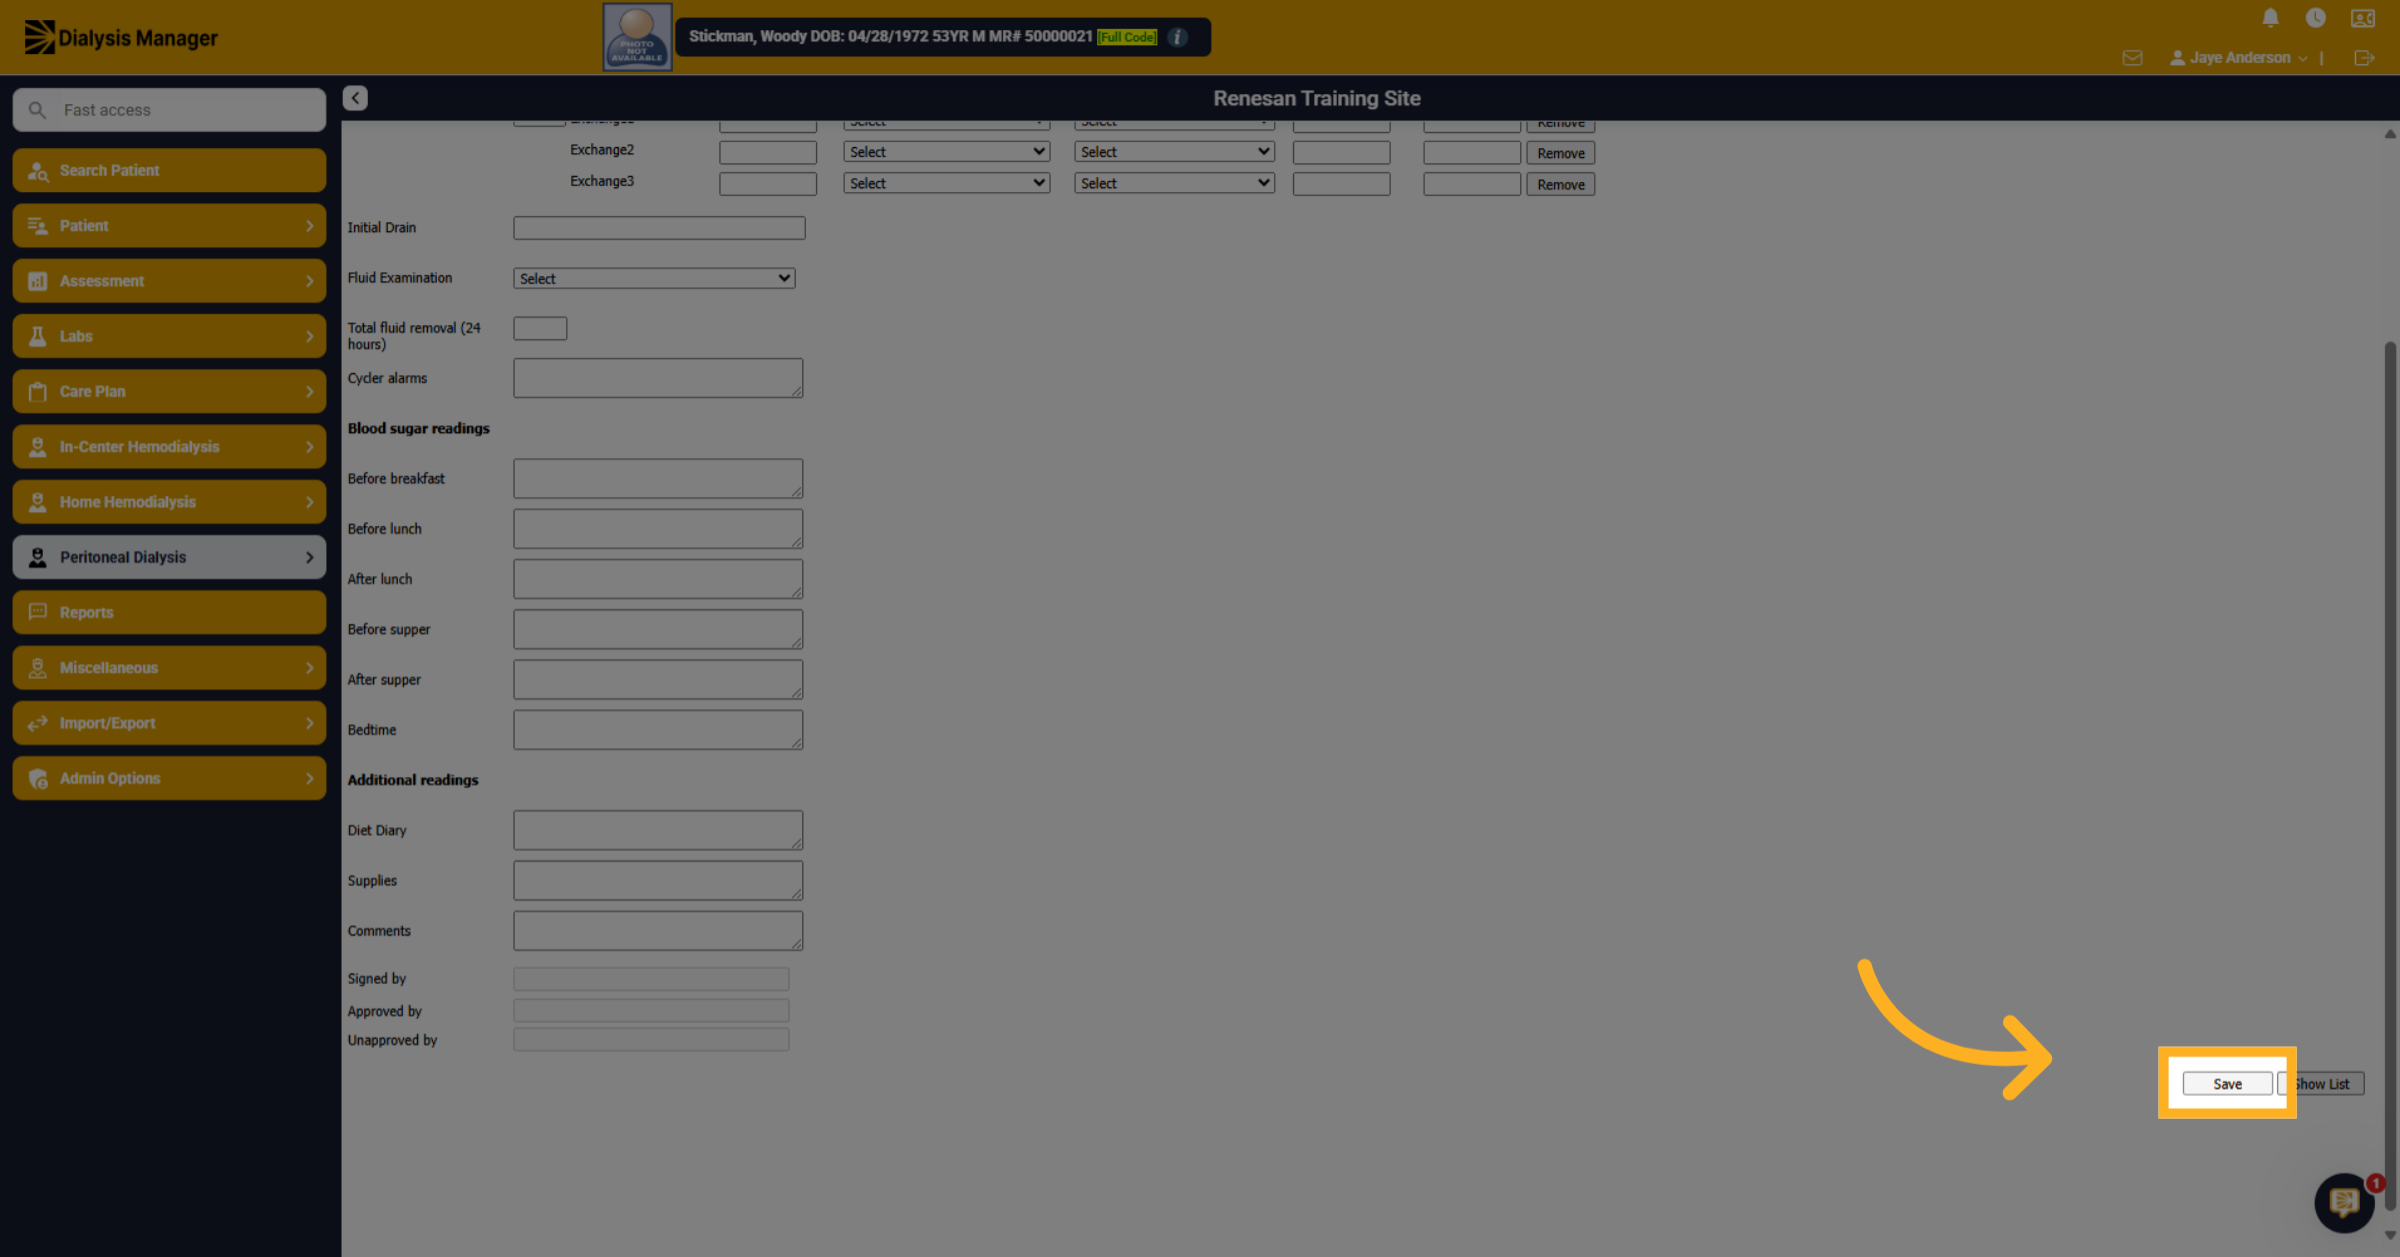
Task: Click the patient photo thumbnail
Action: pos(637,37)
